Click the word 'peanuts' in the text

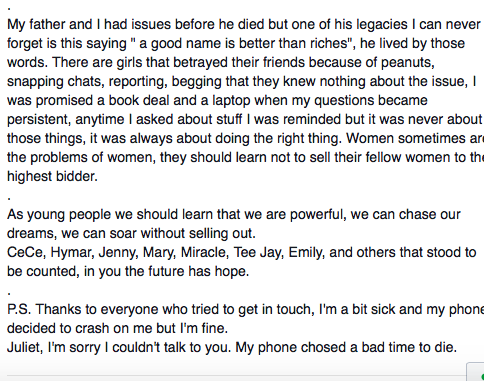tap(407, 62)
